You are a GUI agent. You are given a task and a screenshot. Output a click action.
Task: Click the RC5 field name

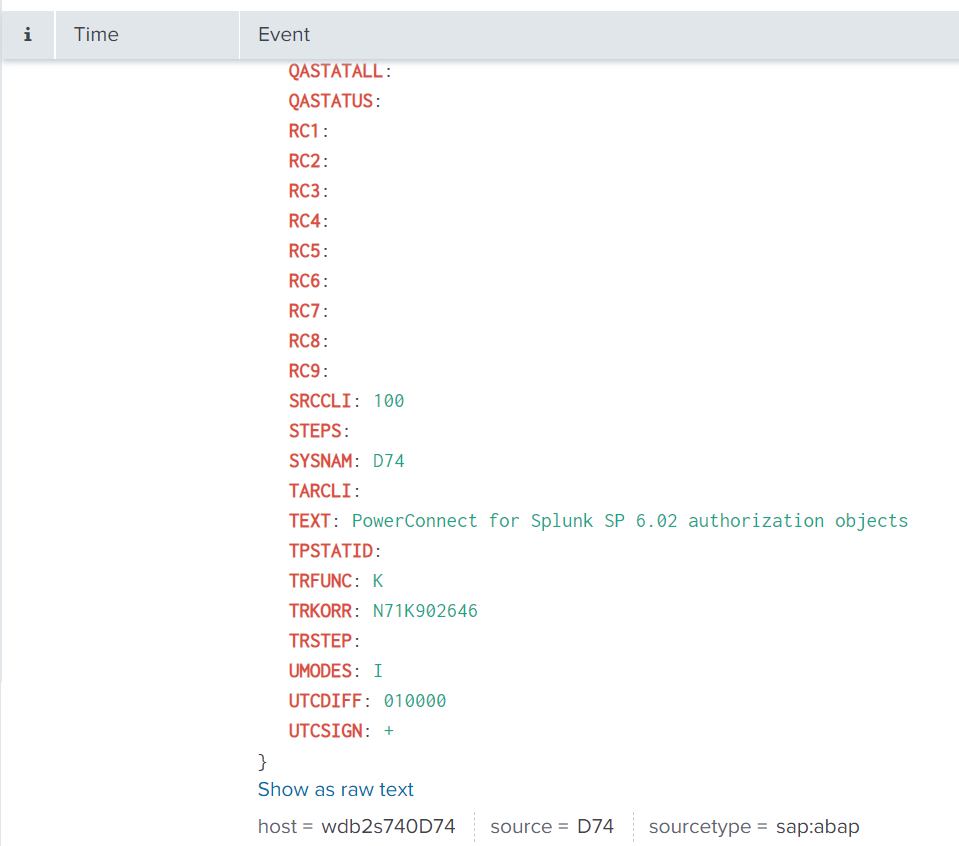click(x=305, y=251)
